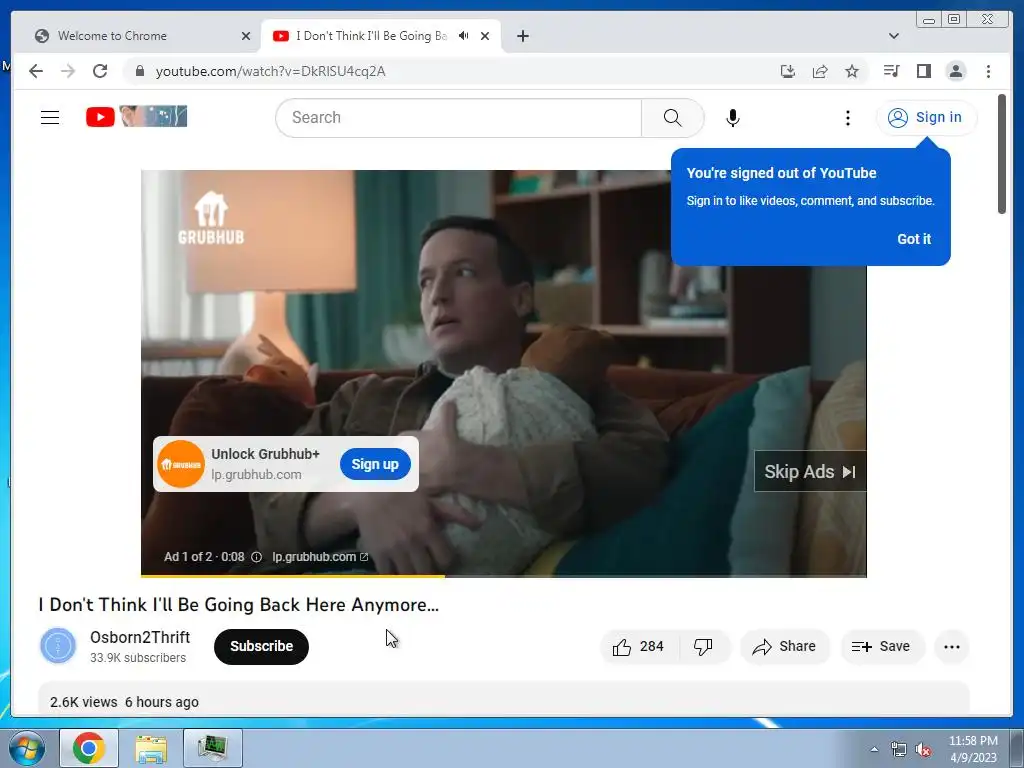Dislike the video with thumbs down
This screenshot has width=1024, height=768.
[703, 647]
